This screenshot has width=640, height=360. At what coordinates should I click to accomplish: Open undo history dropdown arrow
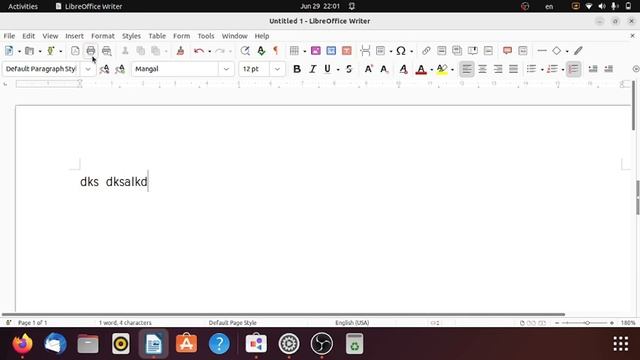(x=209, y=51)
